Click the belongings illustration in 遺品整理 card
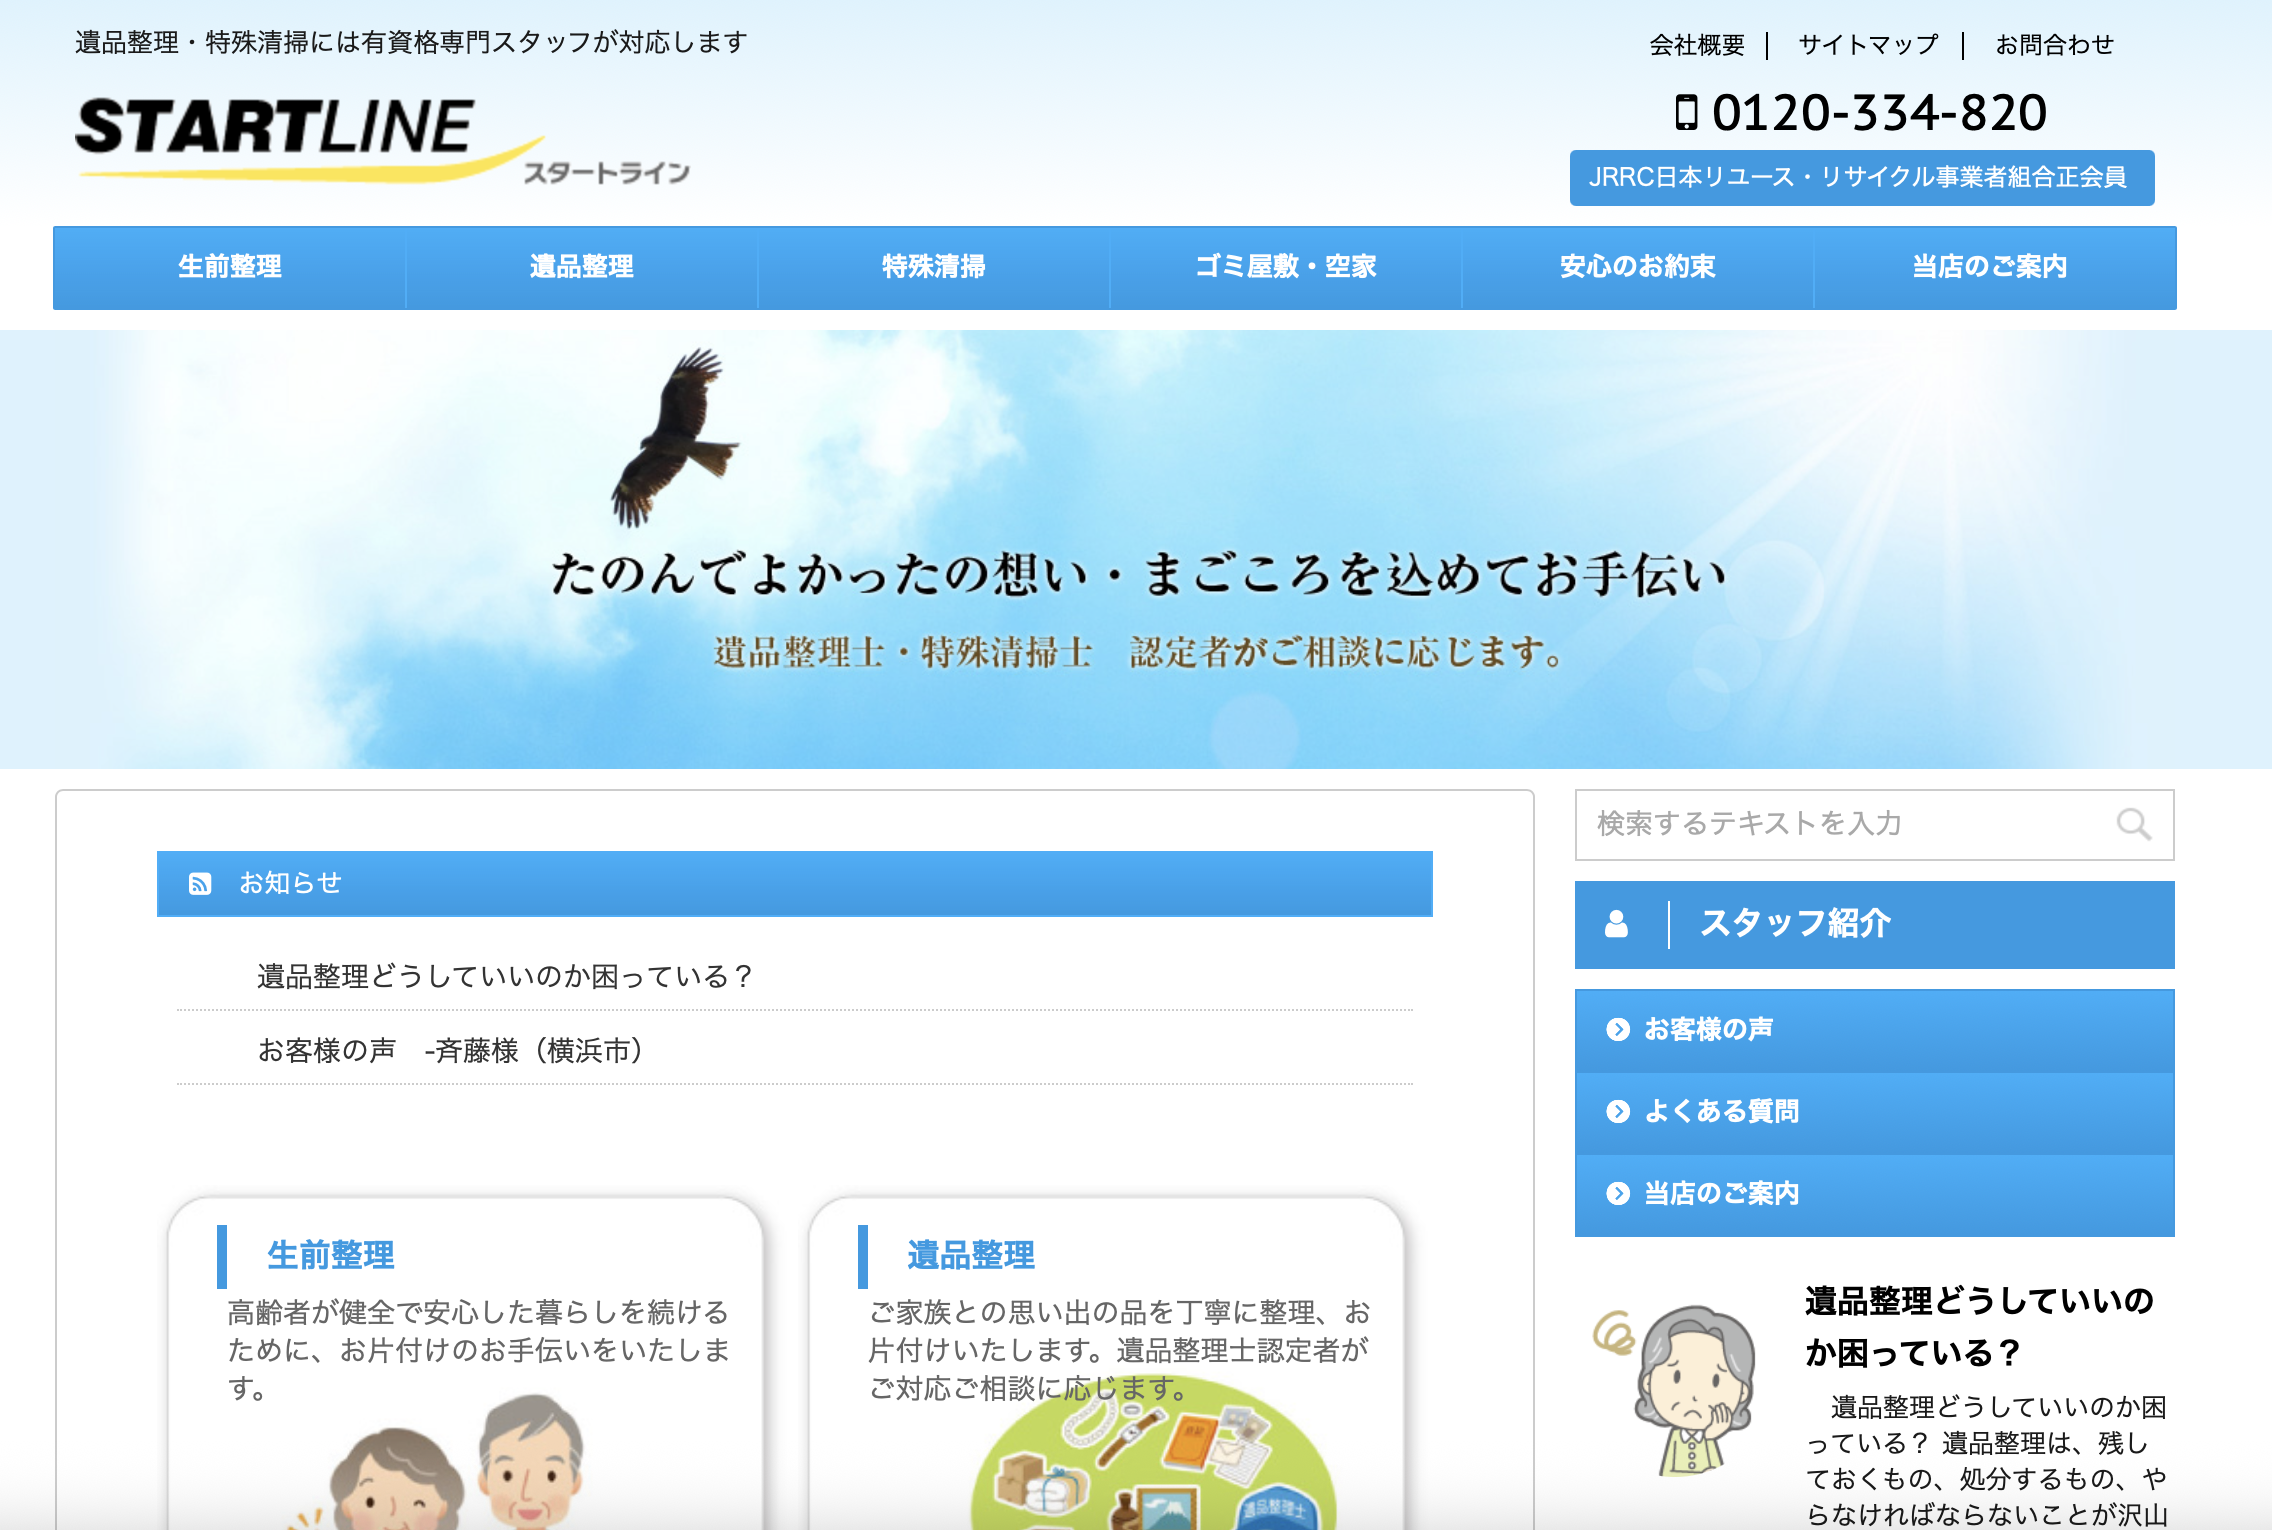This screenshot has width=2272, height=1530. pos(1153,1455)
